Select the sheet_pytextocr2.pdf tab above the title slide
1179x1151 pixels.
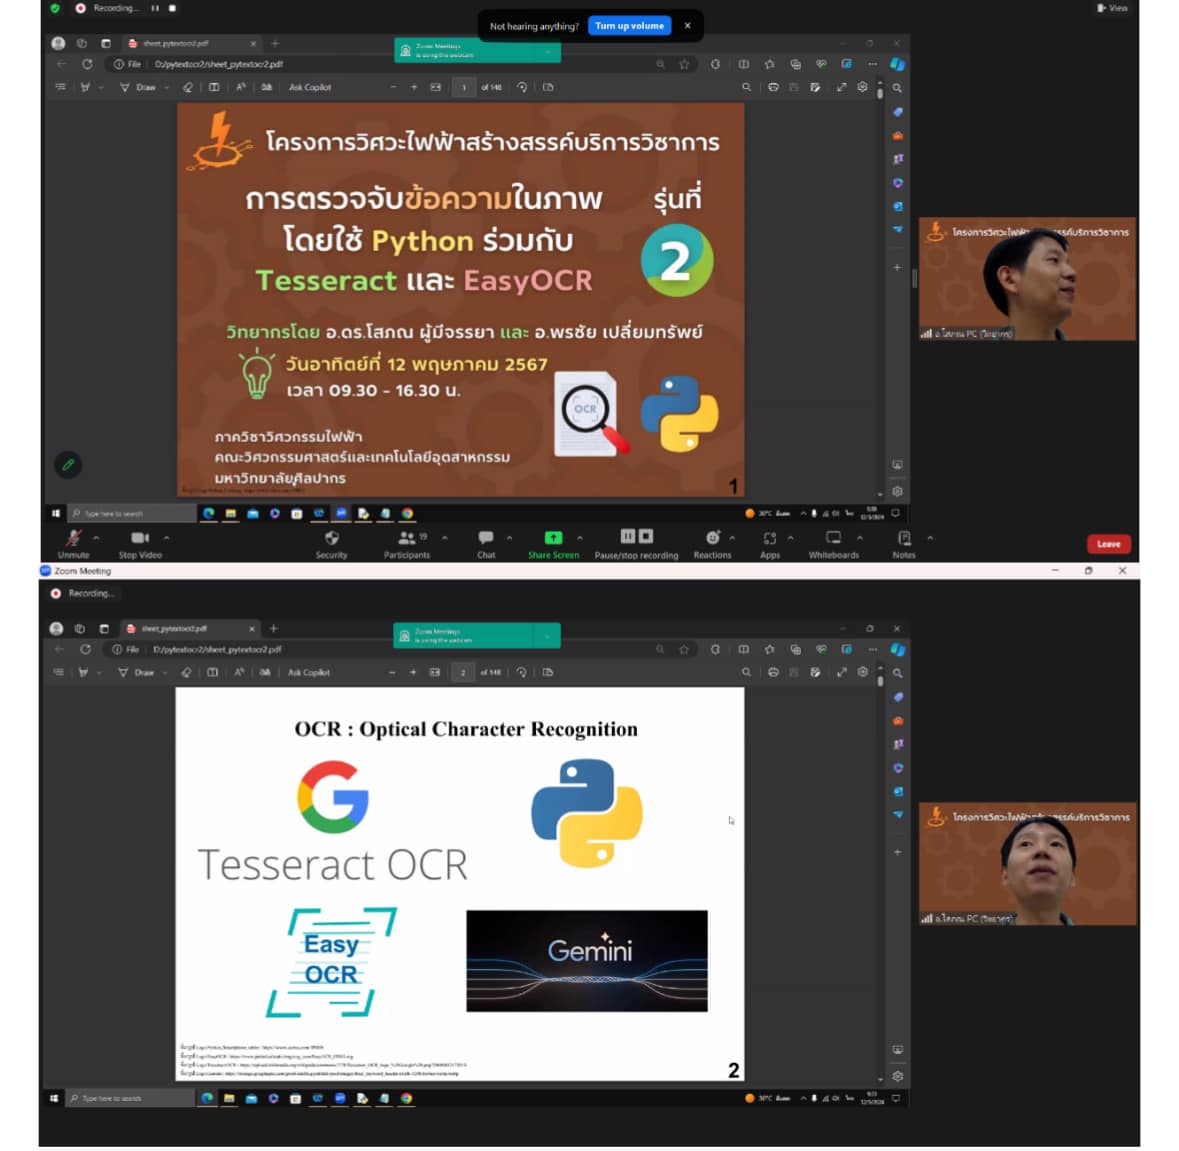tap(192, 44)
